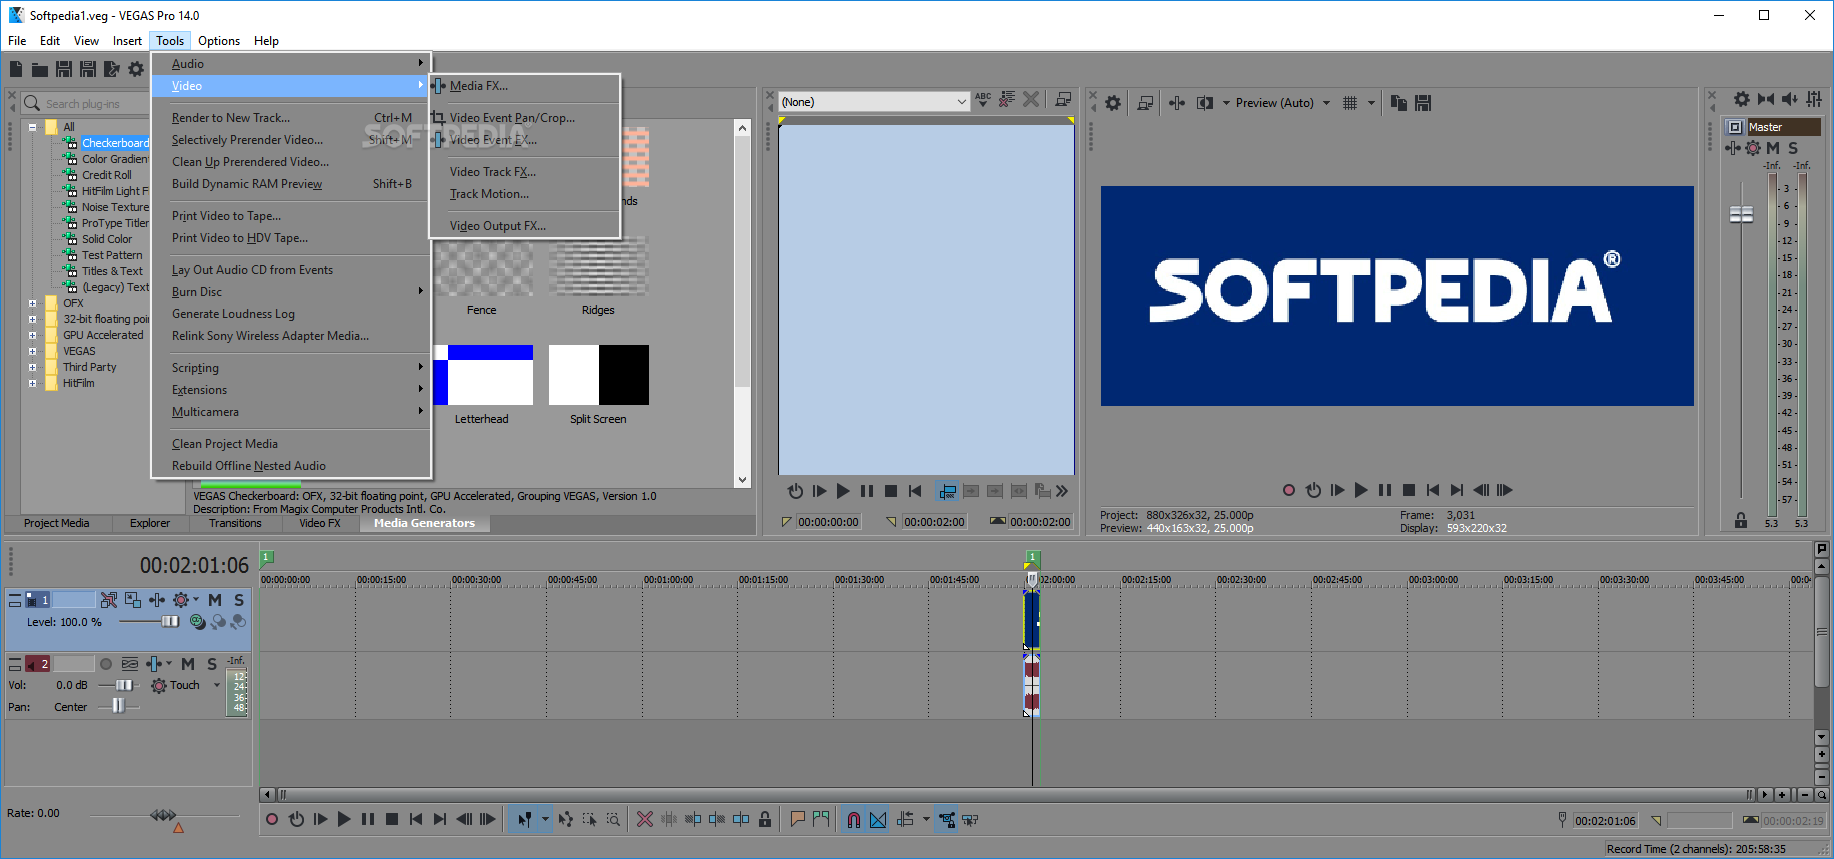
Task: Adjust the Master bus volume fader
Action: pyautogui.click(x=1741, y=214)
